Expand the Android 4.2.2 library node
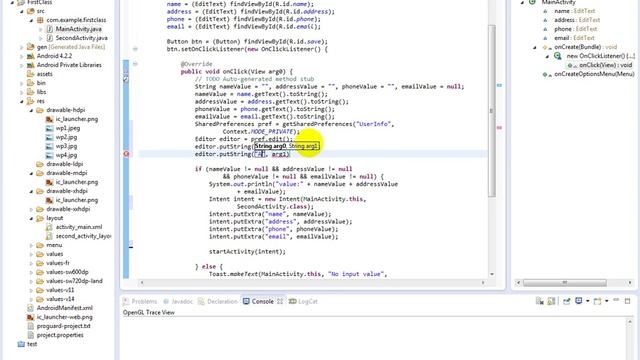This screenshot has width=640, height=360. click(22, 56)
